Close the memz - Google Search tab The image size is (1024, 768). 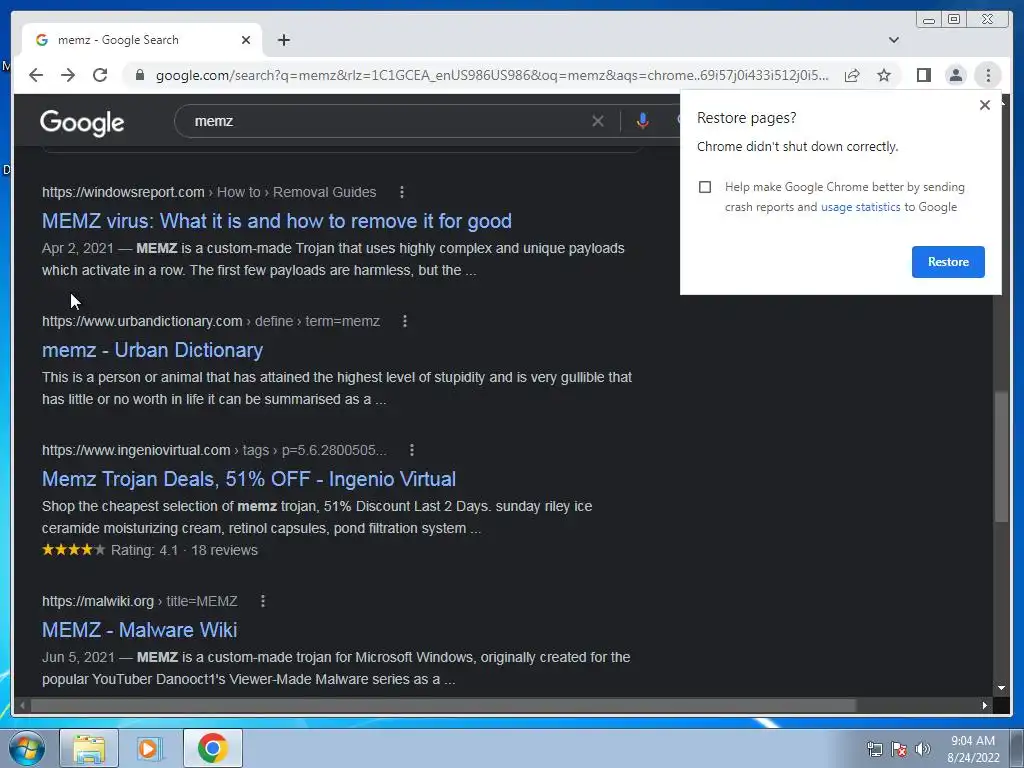[x=246, y=40]
